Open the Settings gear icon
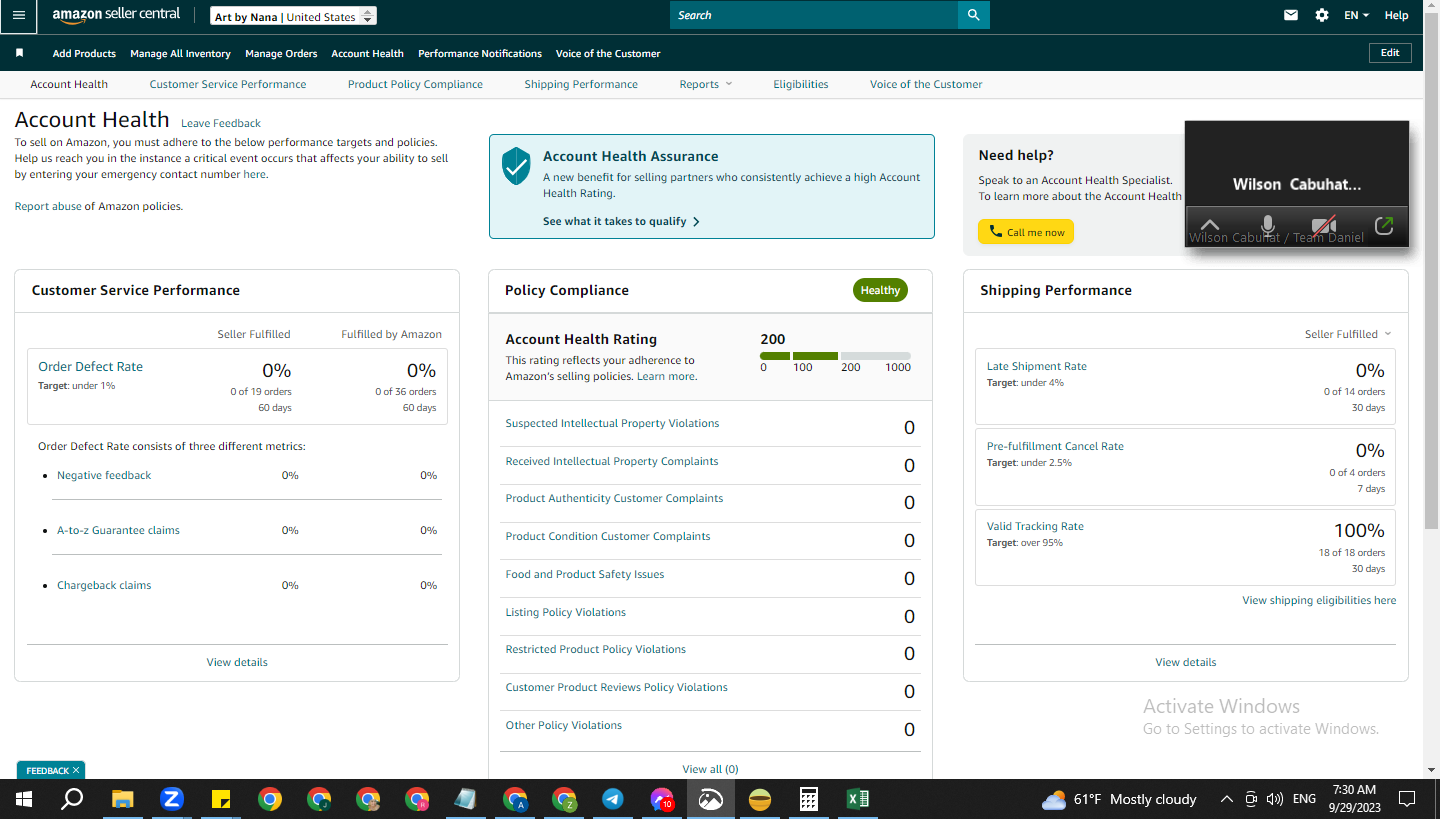 click(x=1322, y=15)
